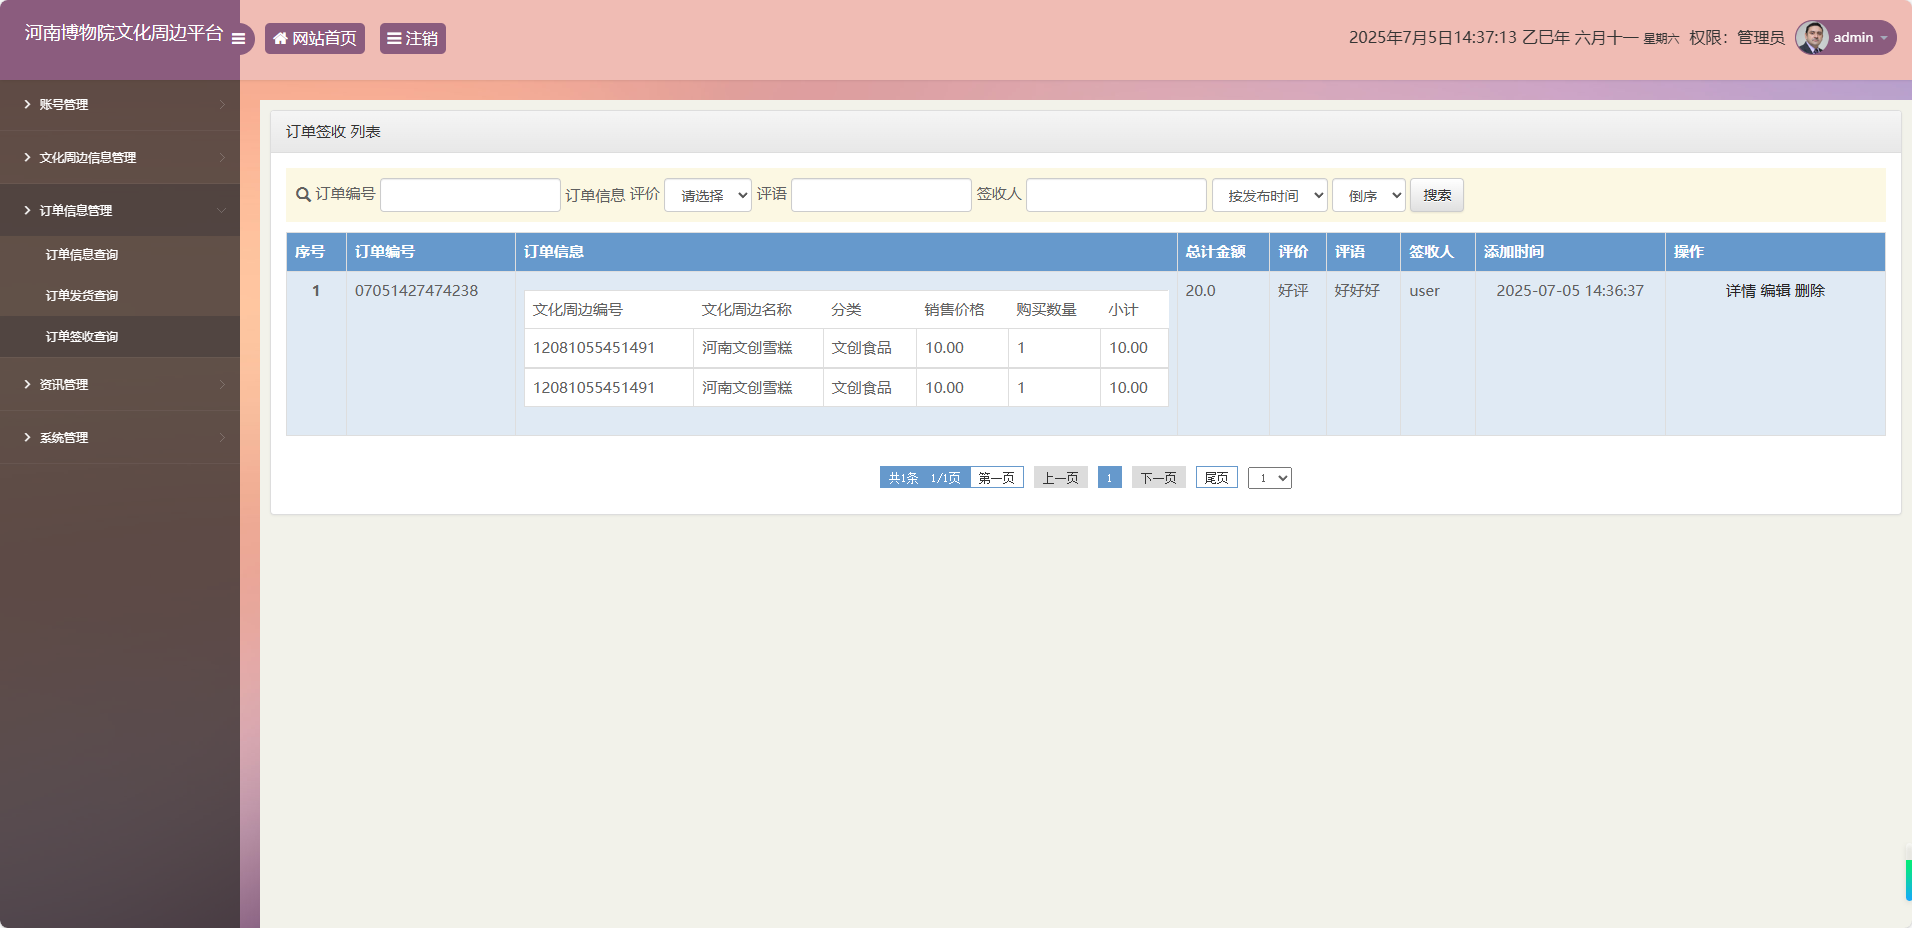Click the 搜索 search button
Viewport: 1912px width, 928px height.
[x=1436, y=195]
